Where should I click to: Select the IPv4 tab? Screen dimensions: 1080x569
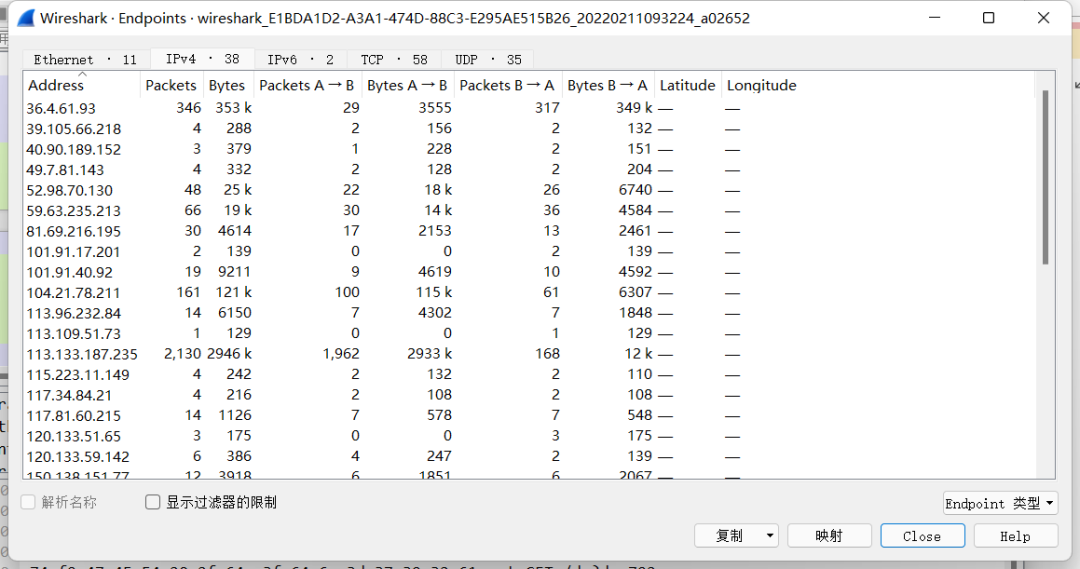coord(202,59)
